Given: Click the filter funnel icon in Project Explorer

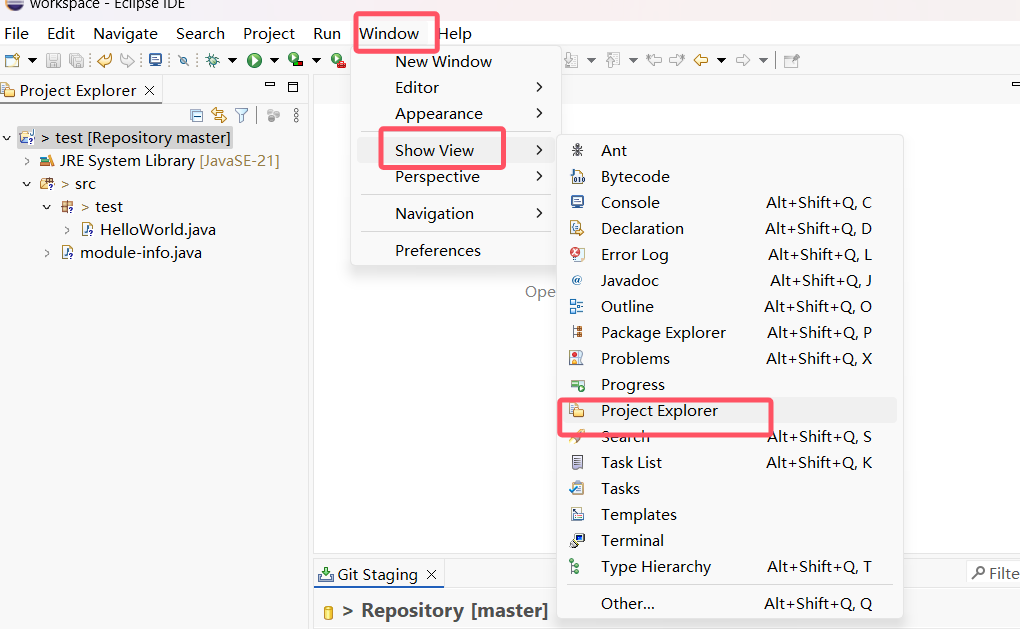Looking at the screenshot, I should [x=242, y=116].
